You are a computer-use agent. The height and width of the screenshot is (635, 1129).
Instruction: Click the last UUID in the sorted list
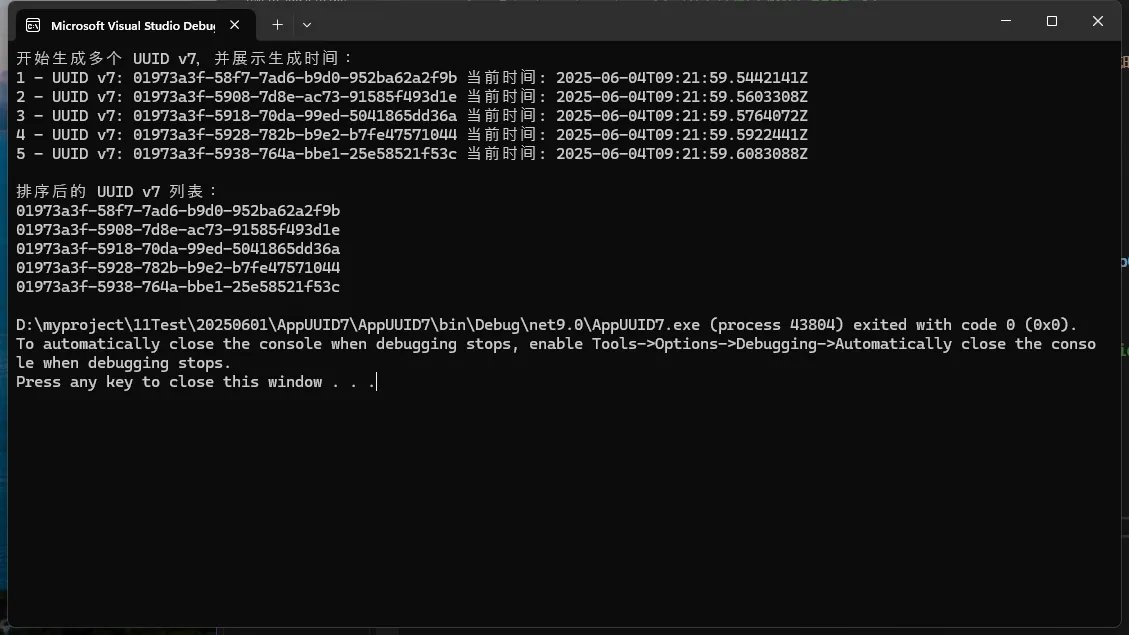178,287
